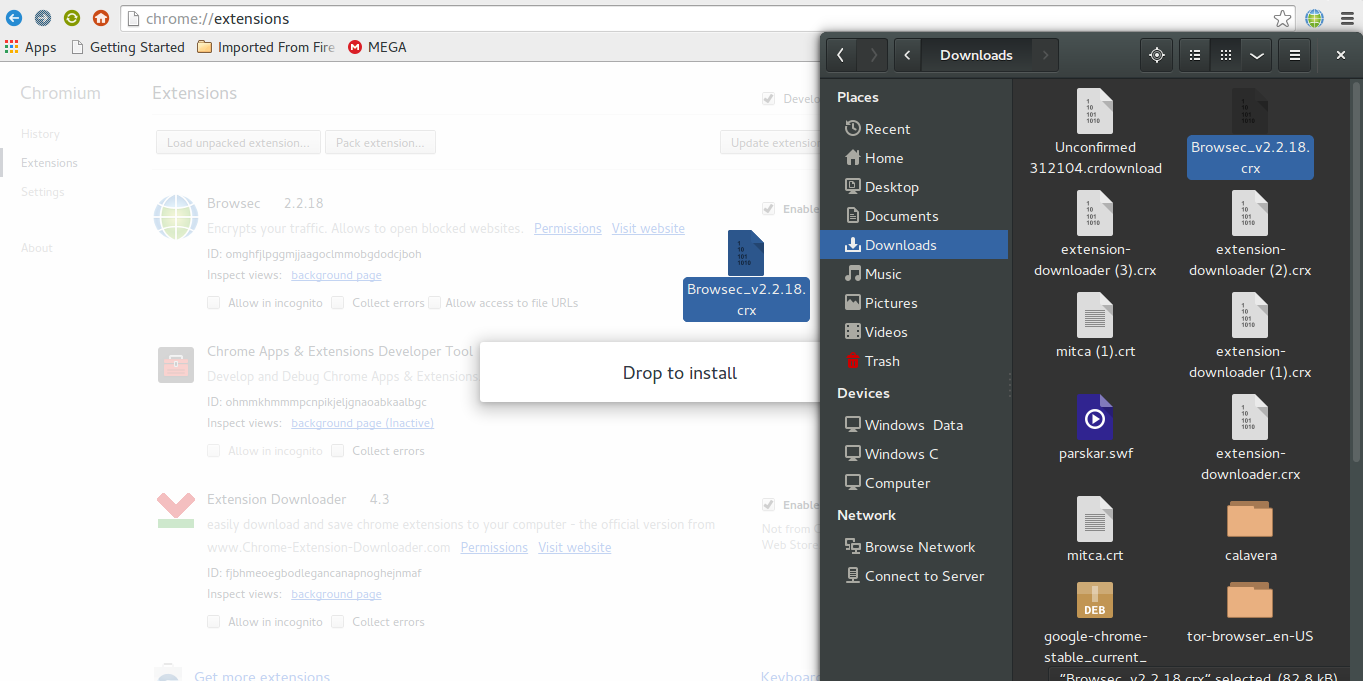
Task: Toggle Allow access to file URLs
Action: [x=434, y=303]
